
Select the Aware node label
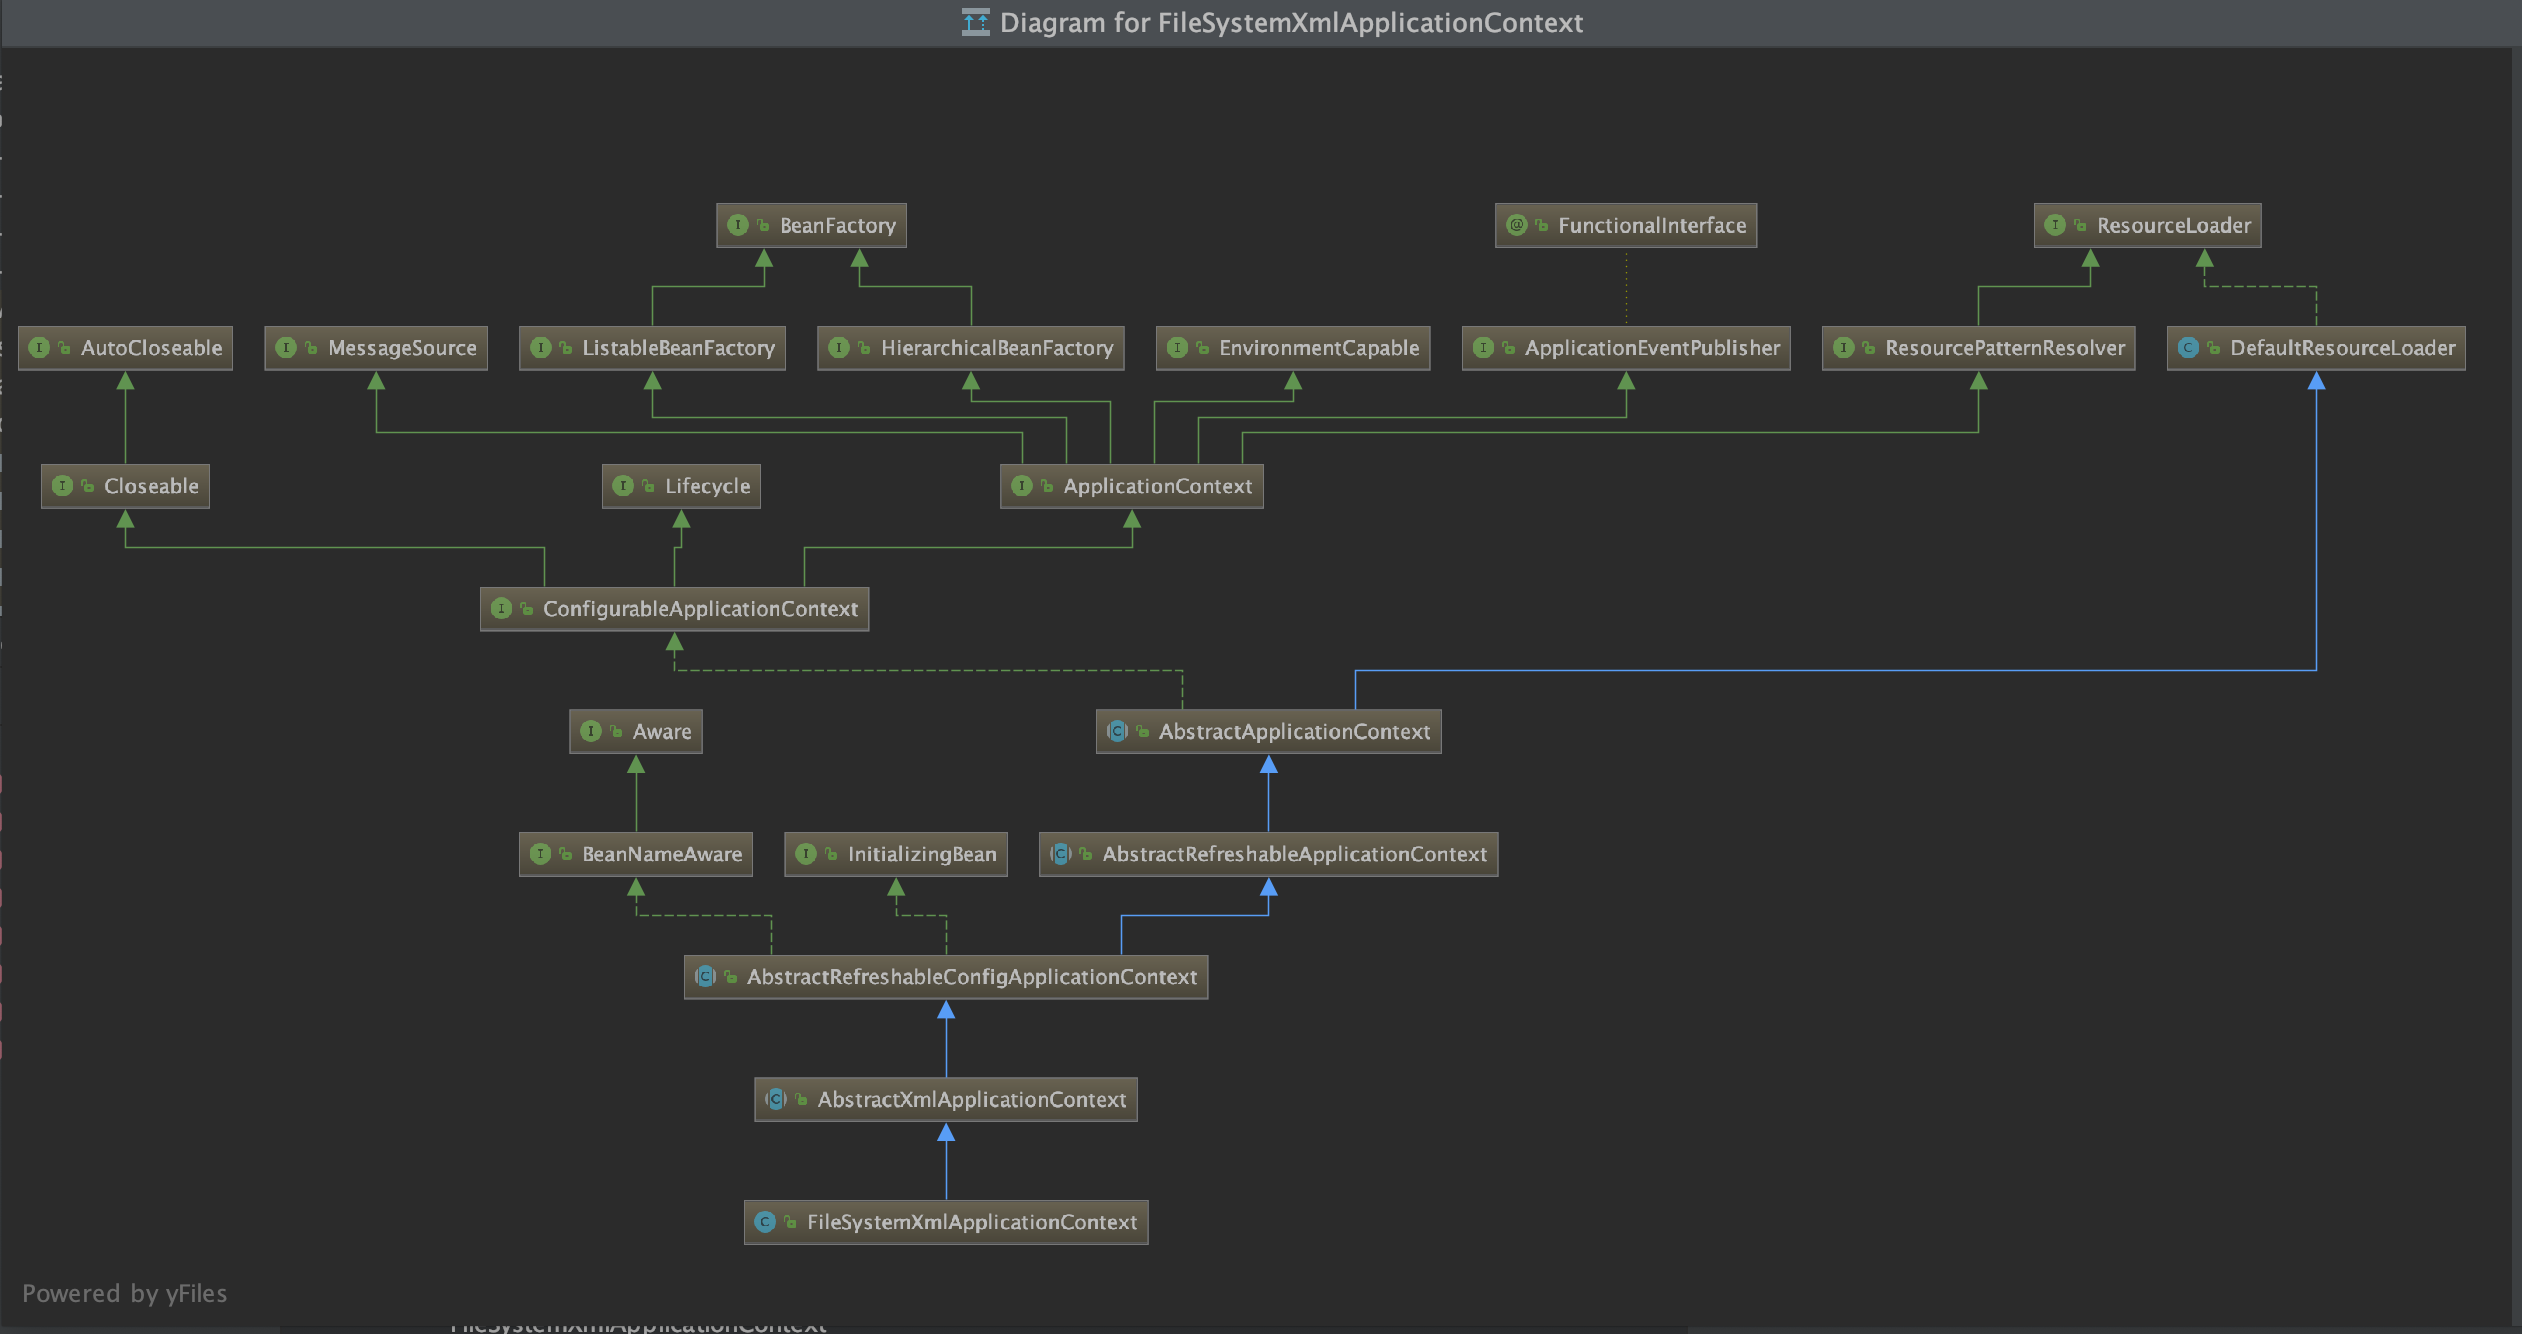662,732
